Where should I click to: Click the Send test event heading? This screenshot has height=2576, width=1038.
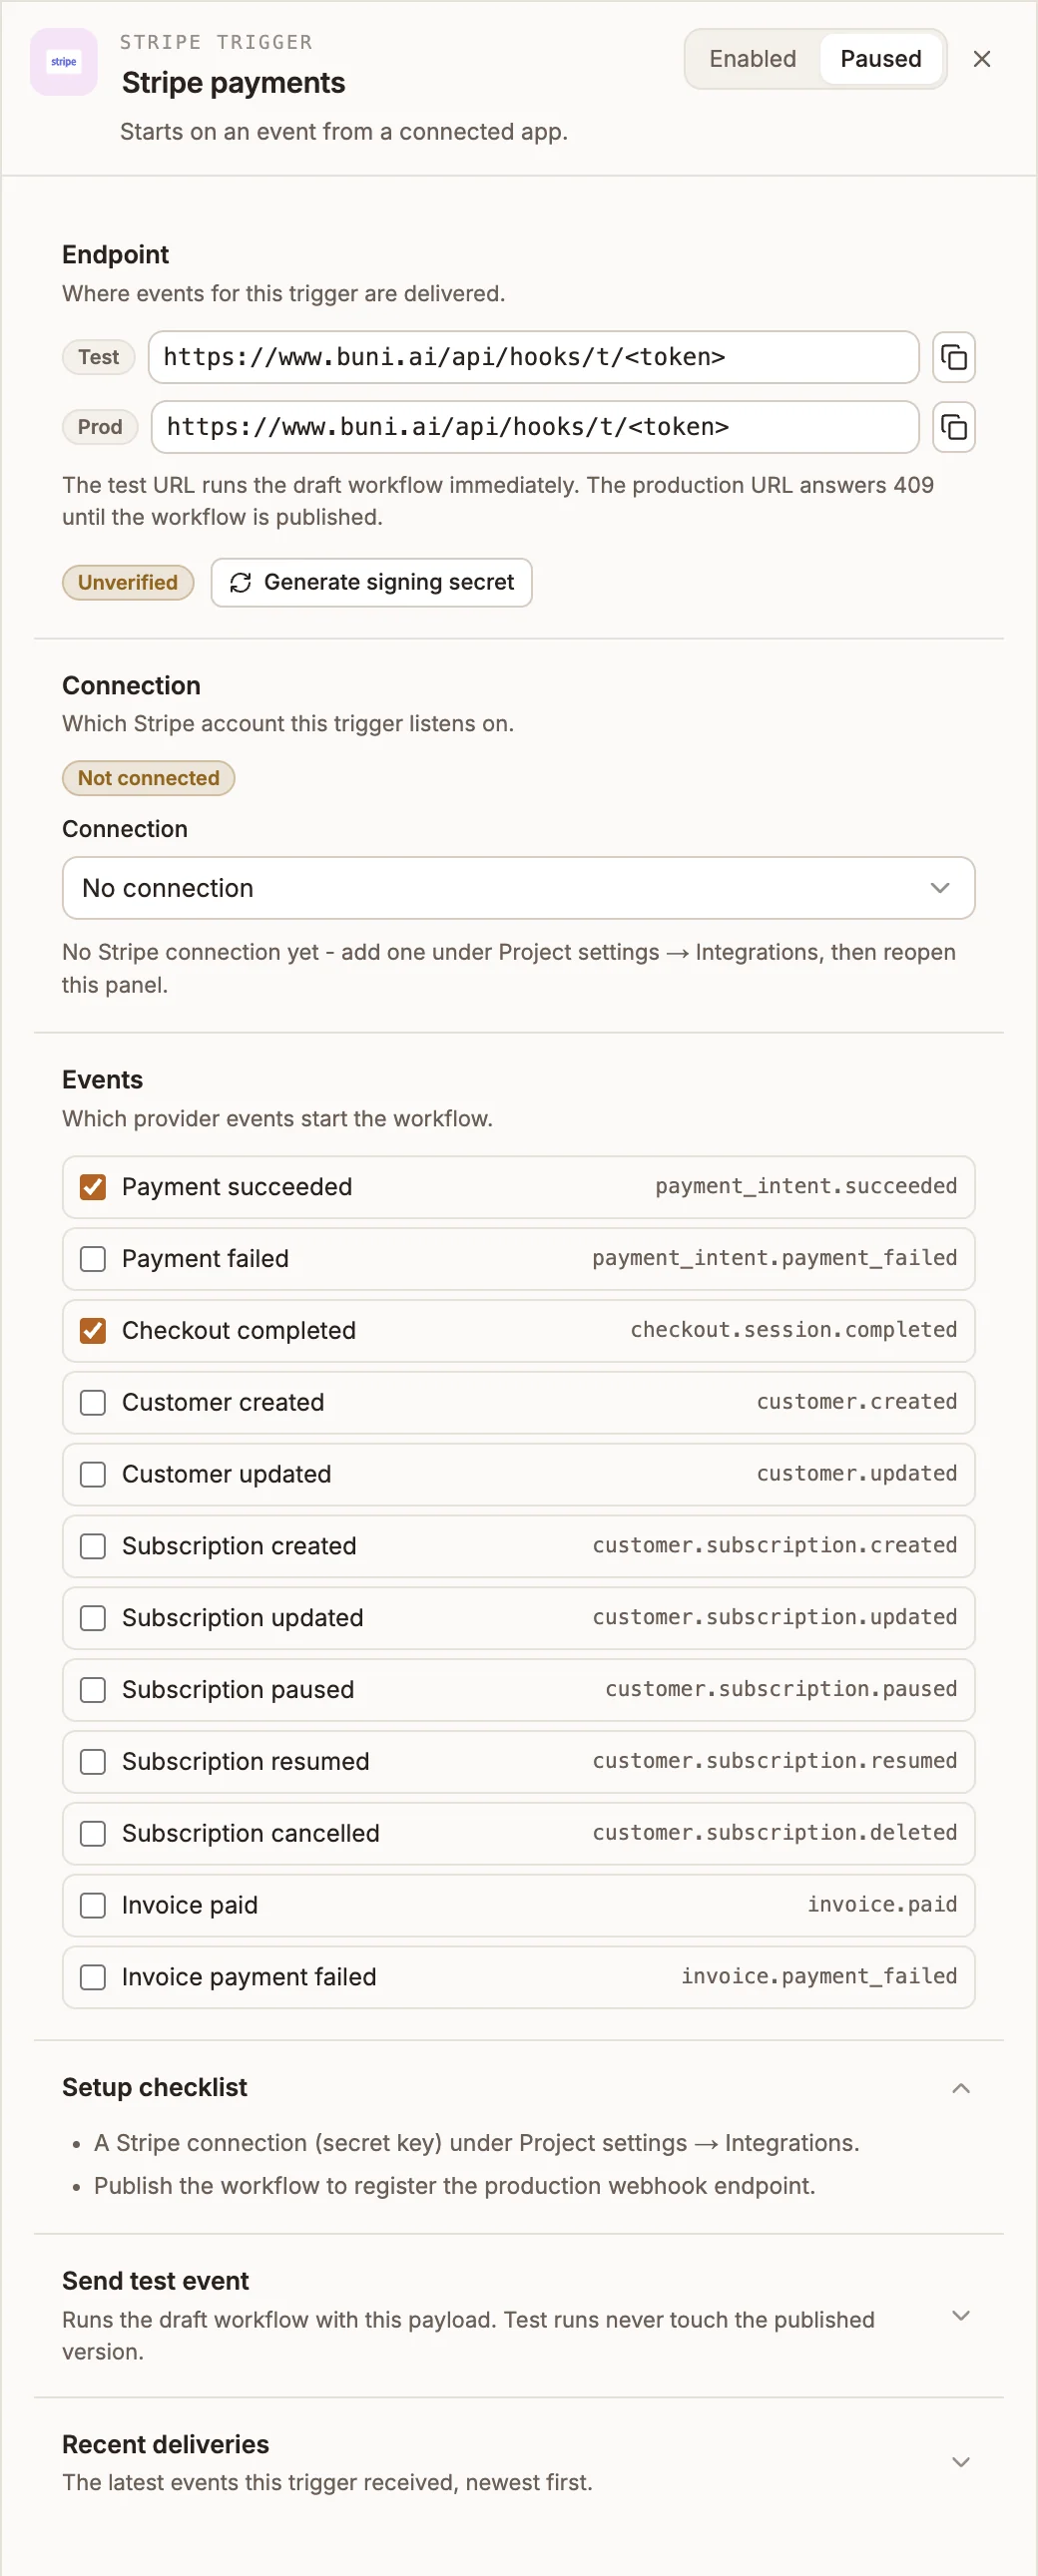(156, 2282)
